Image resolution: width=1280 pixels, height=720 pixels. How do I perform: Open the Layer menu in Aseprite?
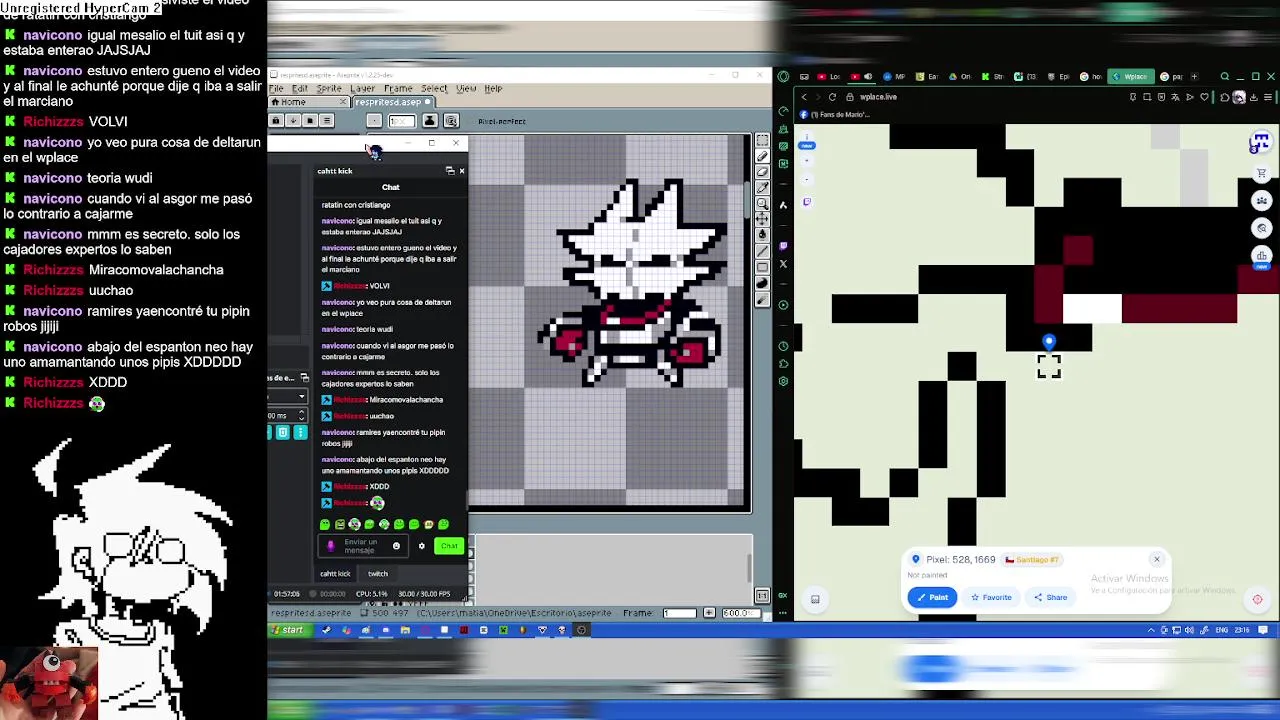[x=362, y=89]
